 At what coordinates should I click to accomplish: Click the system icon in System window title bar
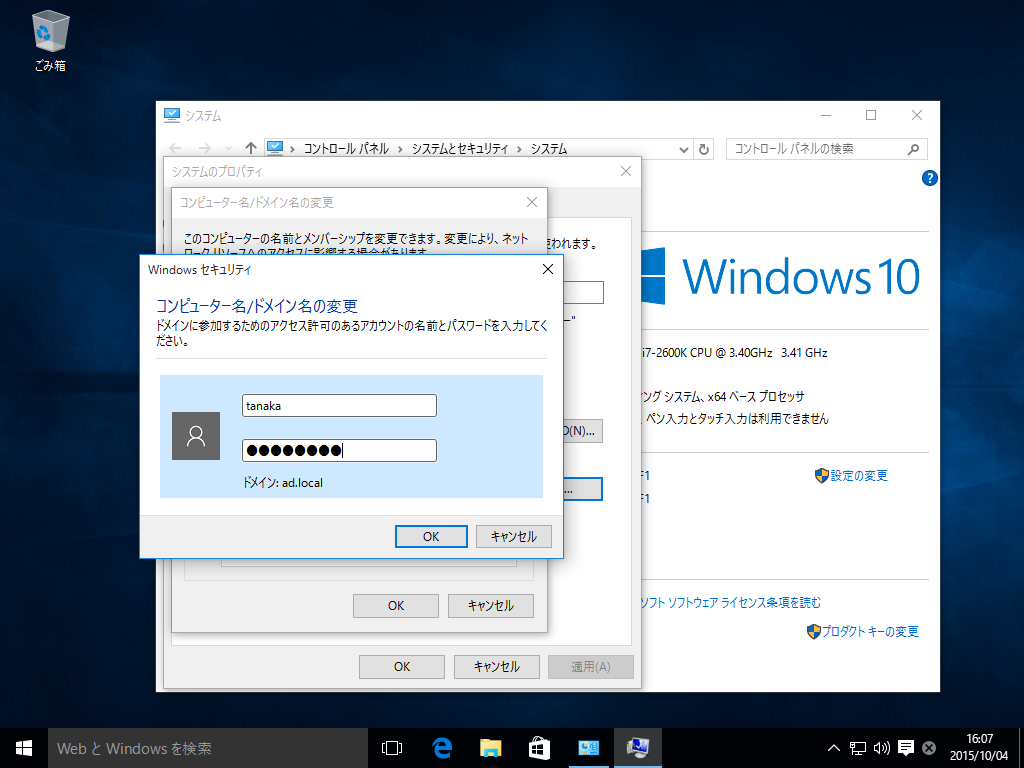click(x=172, y=116)
